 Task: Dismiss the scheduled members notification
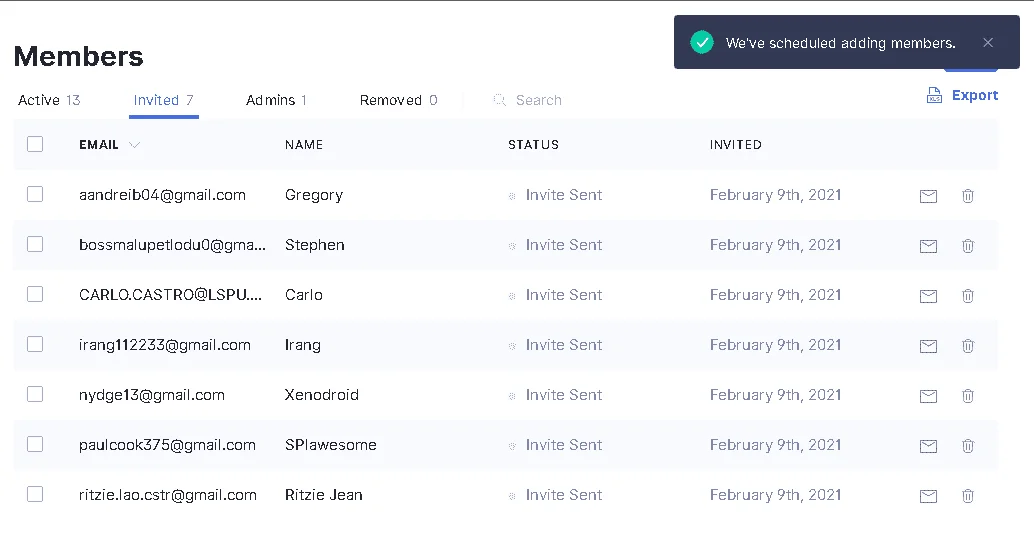click(x=987, y=43)
